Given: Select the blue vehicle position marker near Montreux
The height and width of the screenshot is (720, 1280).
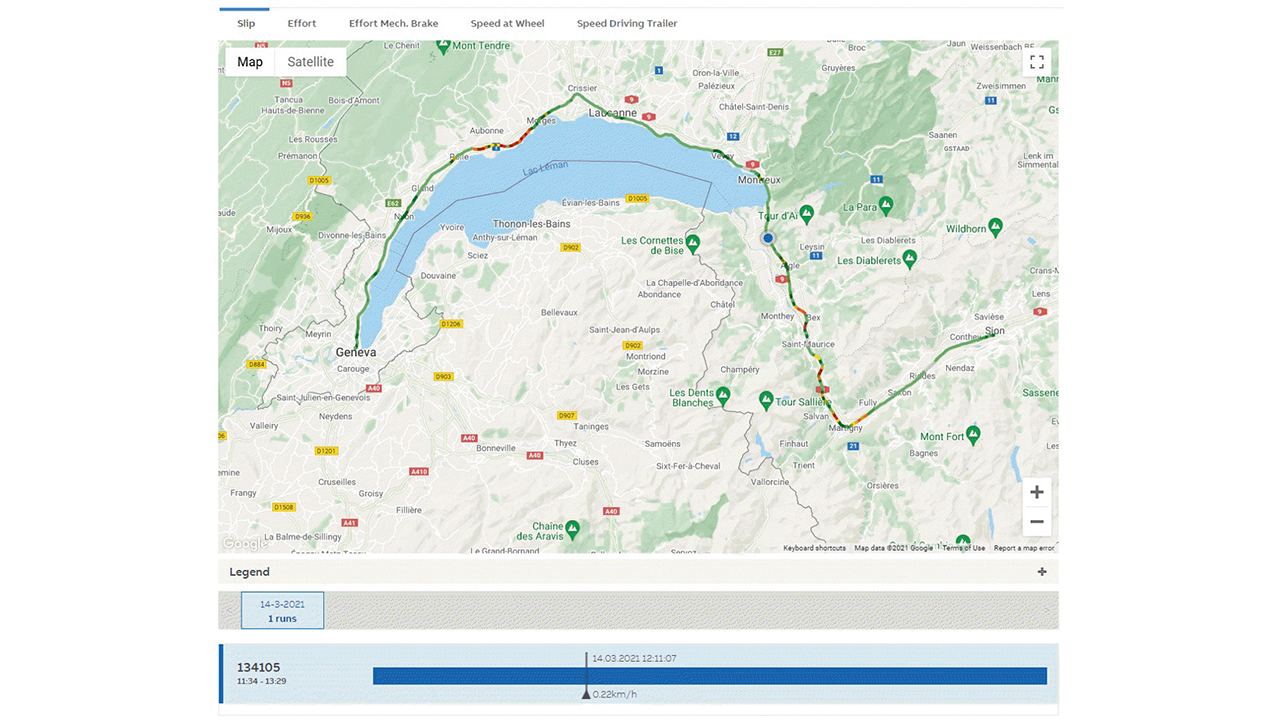Looking at the screenshot, I should point(767,238).
